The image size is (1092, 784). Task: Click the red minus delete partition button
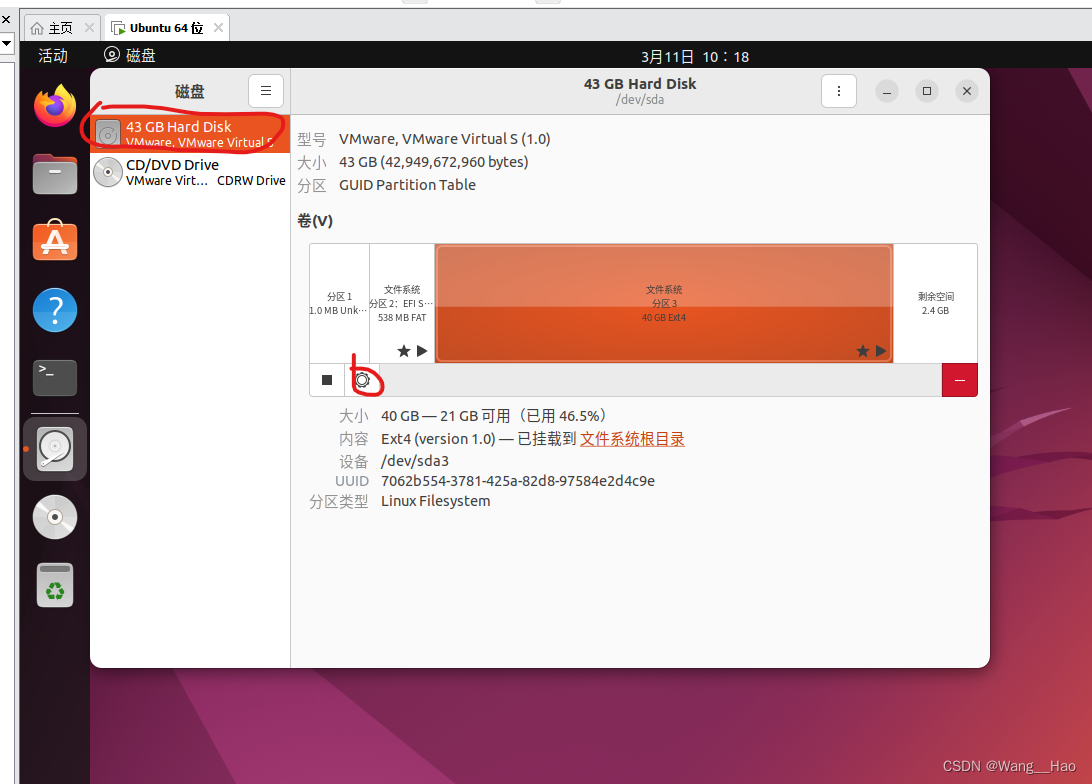[959, 380]
